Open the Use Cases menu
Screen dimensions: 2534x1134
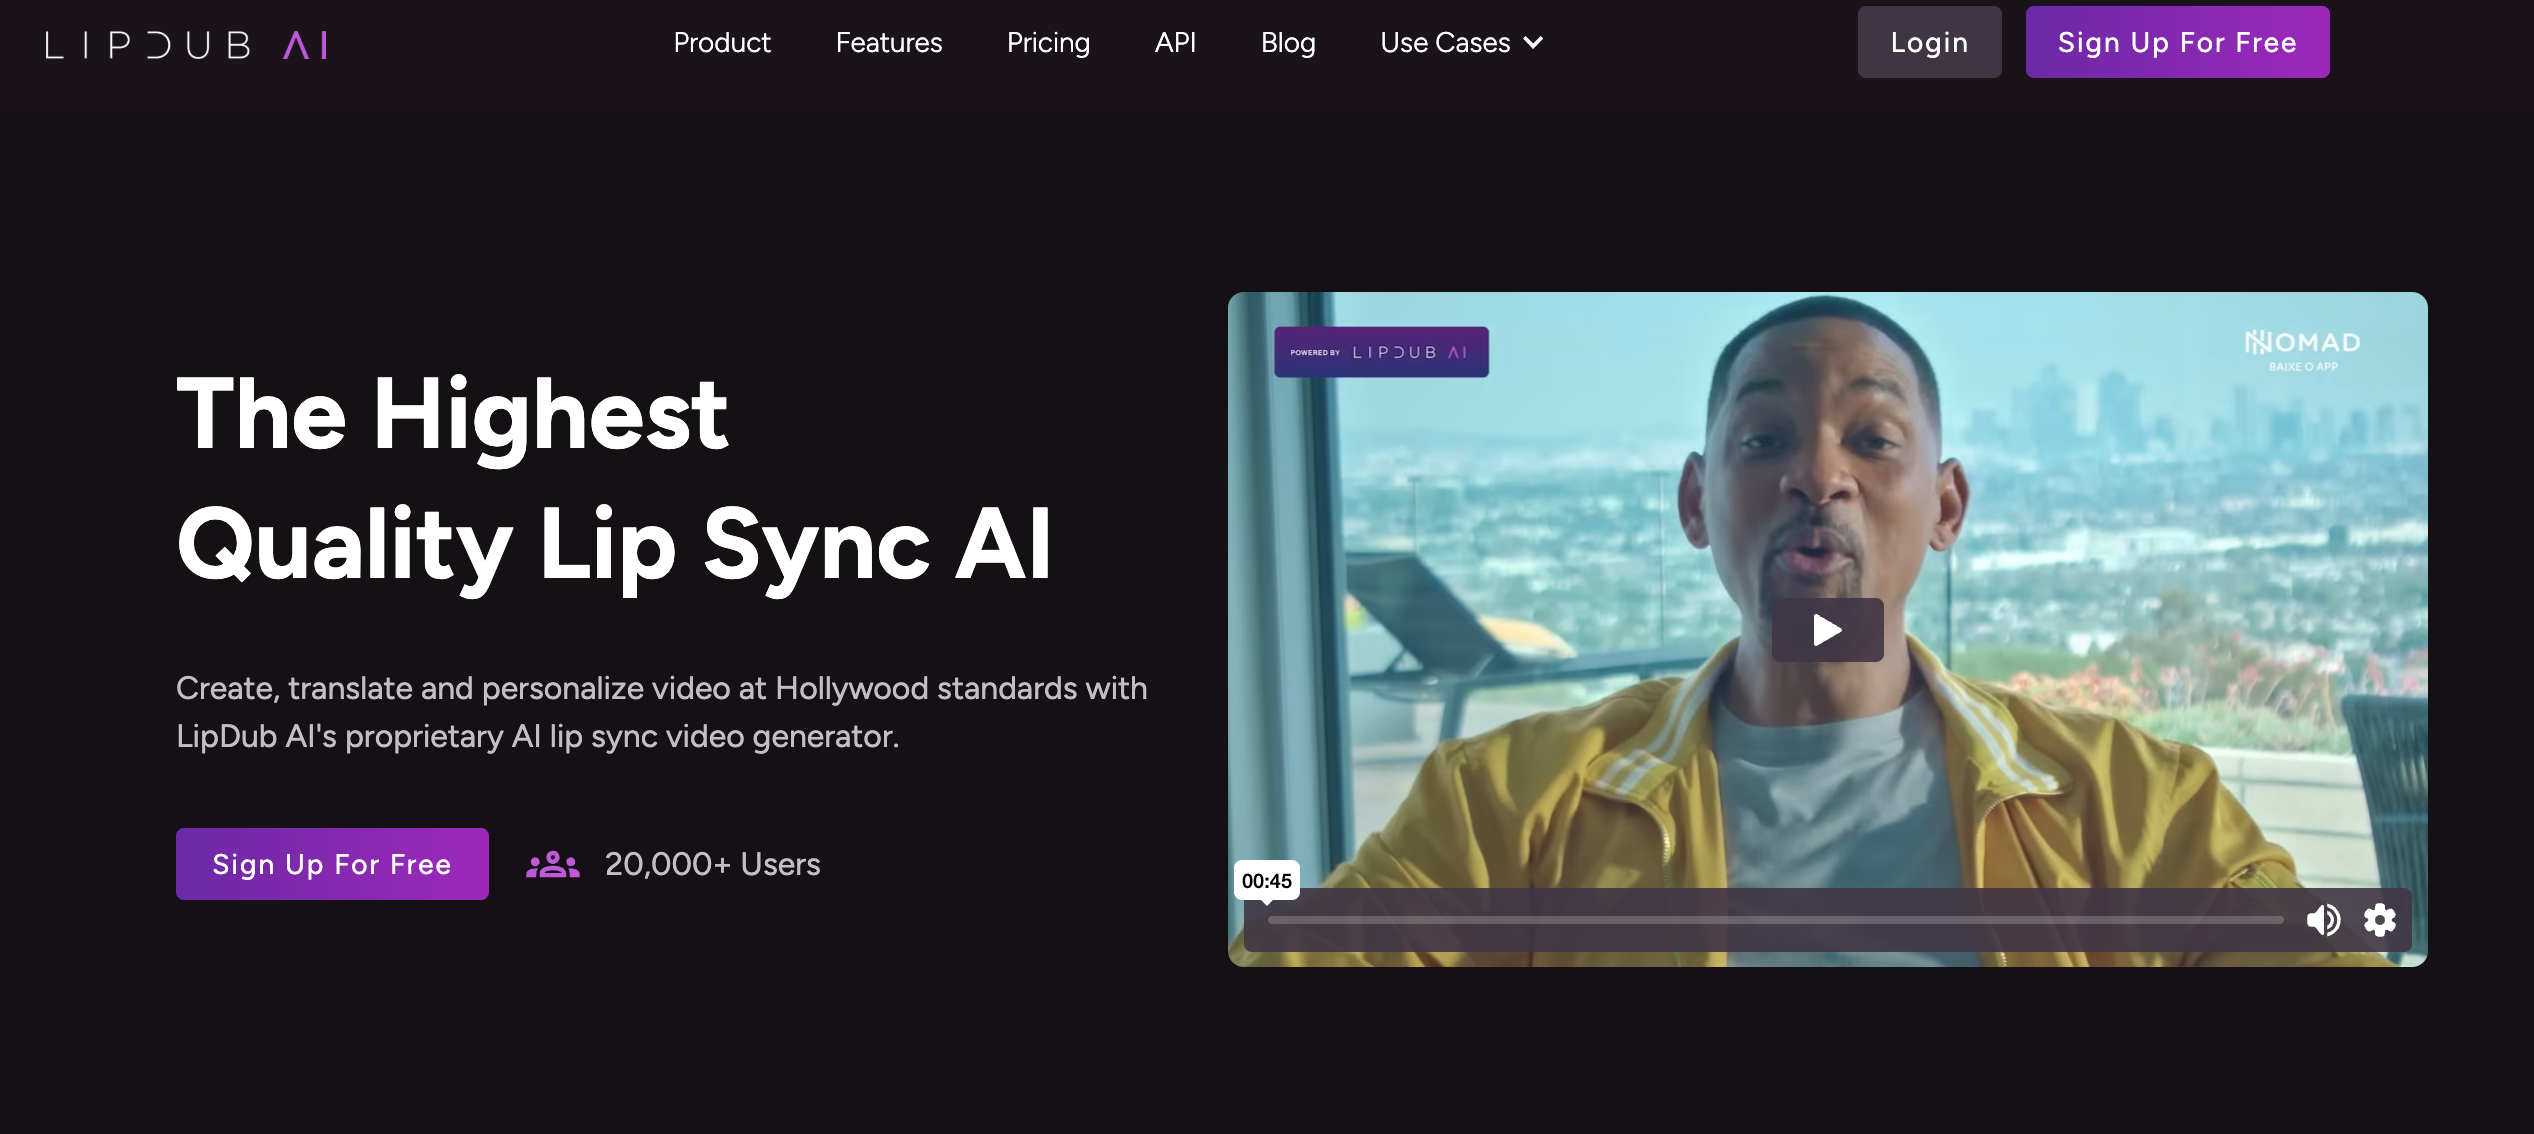[1445, 43]
